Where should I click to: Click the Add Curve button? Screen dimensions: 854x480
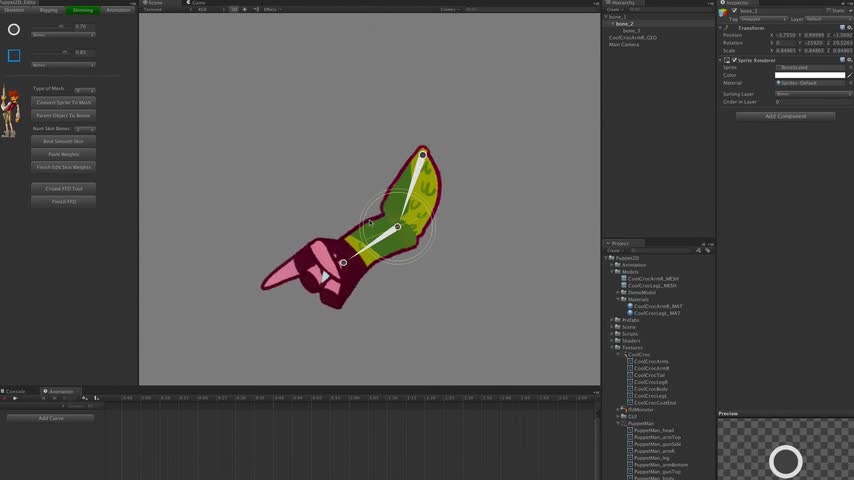tap(51, 418)
